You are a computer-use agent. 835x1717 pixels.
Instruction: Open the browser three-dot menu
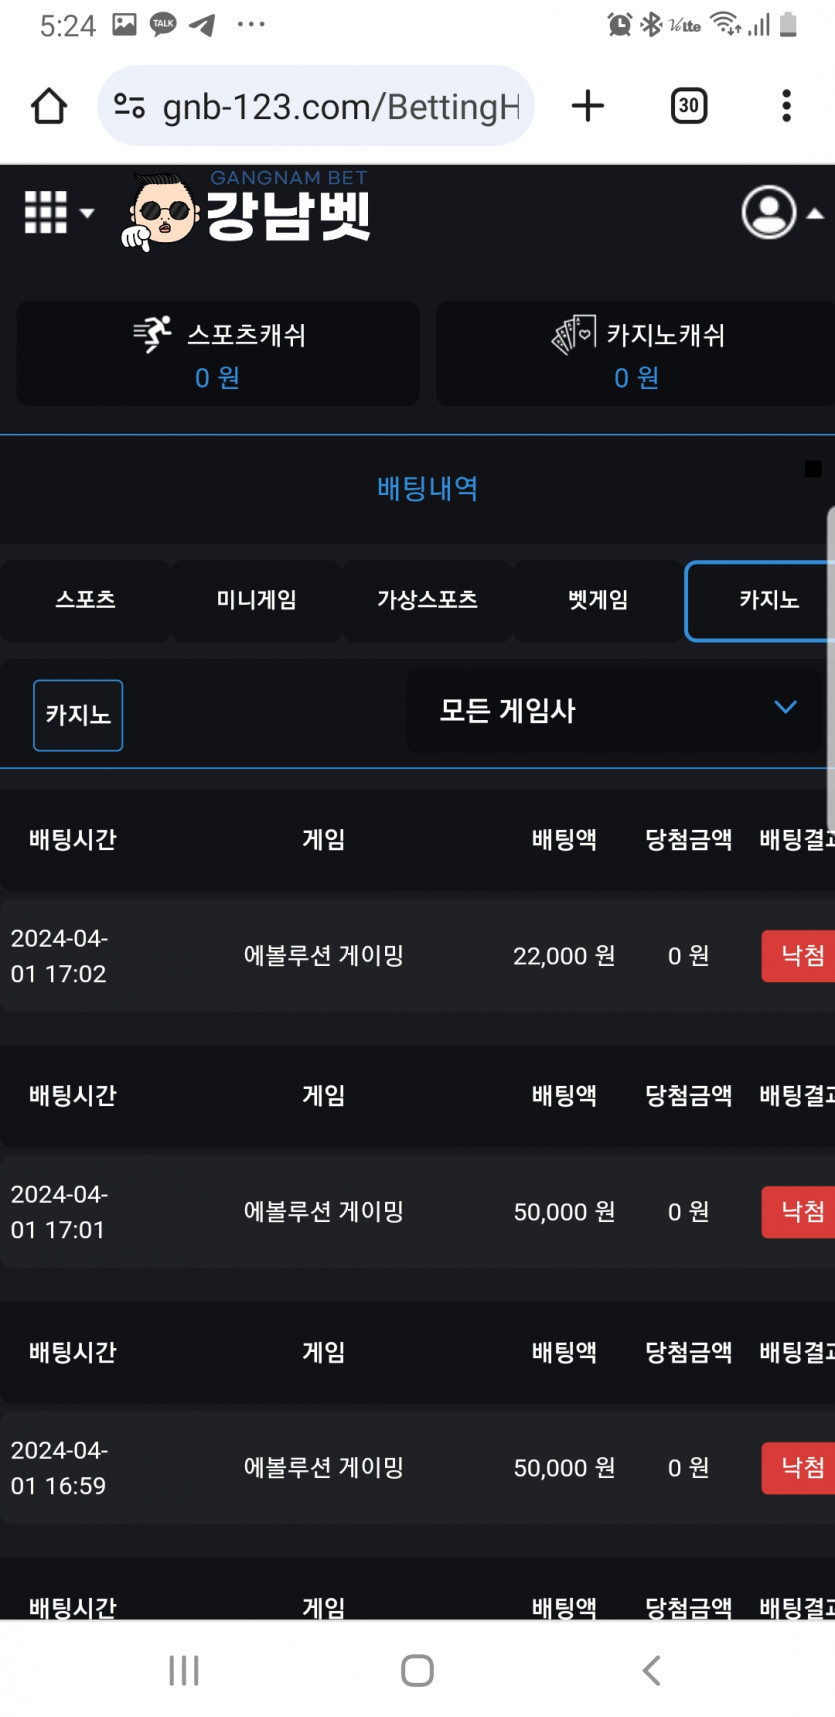(786, 106)
